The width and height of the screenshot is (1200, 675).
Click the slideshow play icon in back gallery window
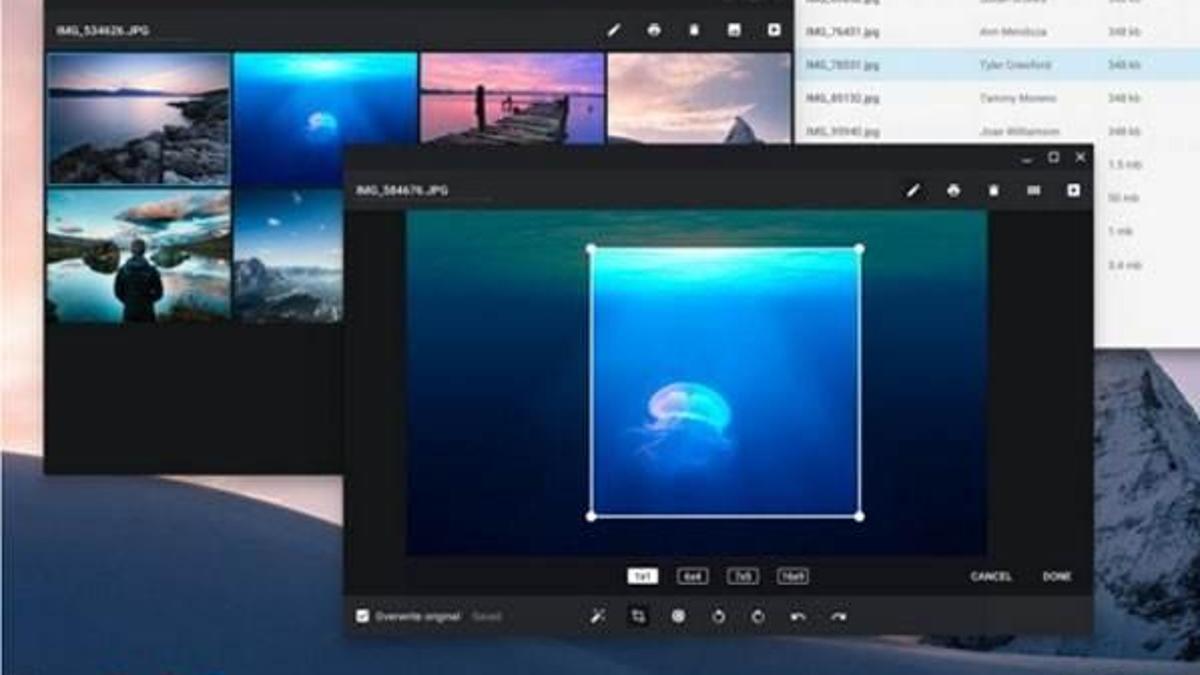[774, 30]
